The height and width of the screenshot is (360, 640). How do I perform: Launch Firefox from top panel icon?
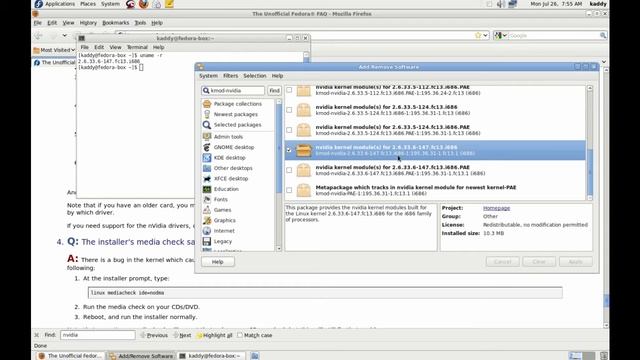coord(143,4)
